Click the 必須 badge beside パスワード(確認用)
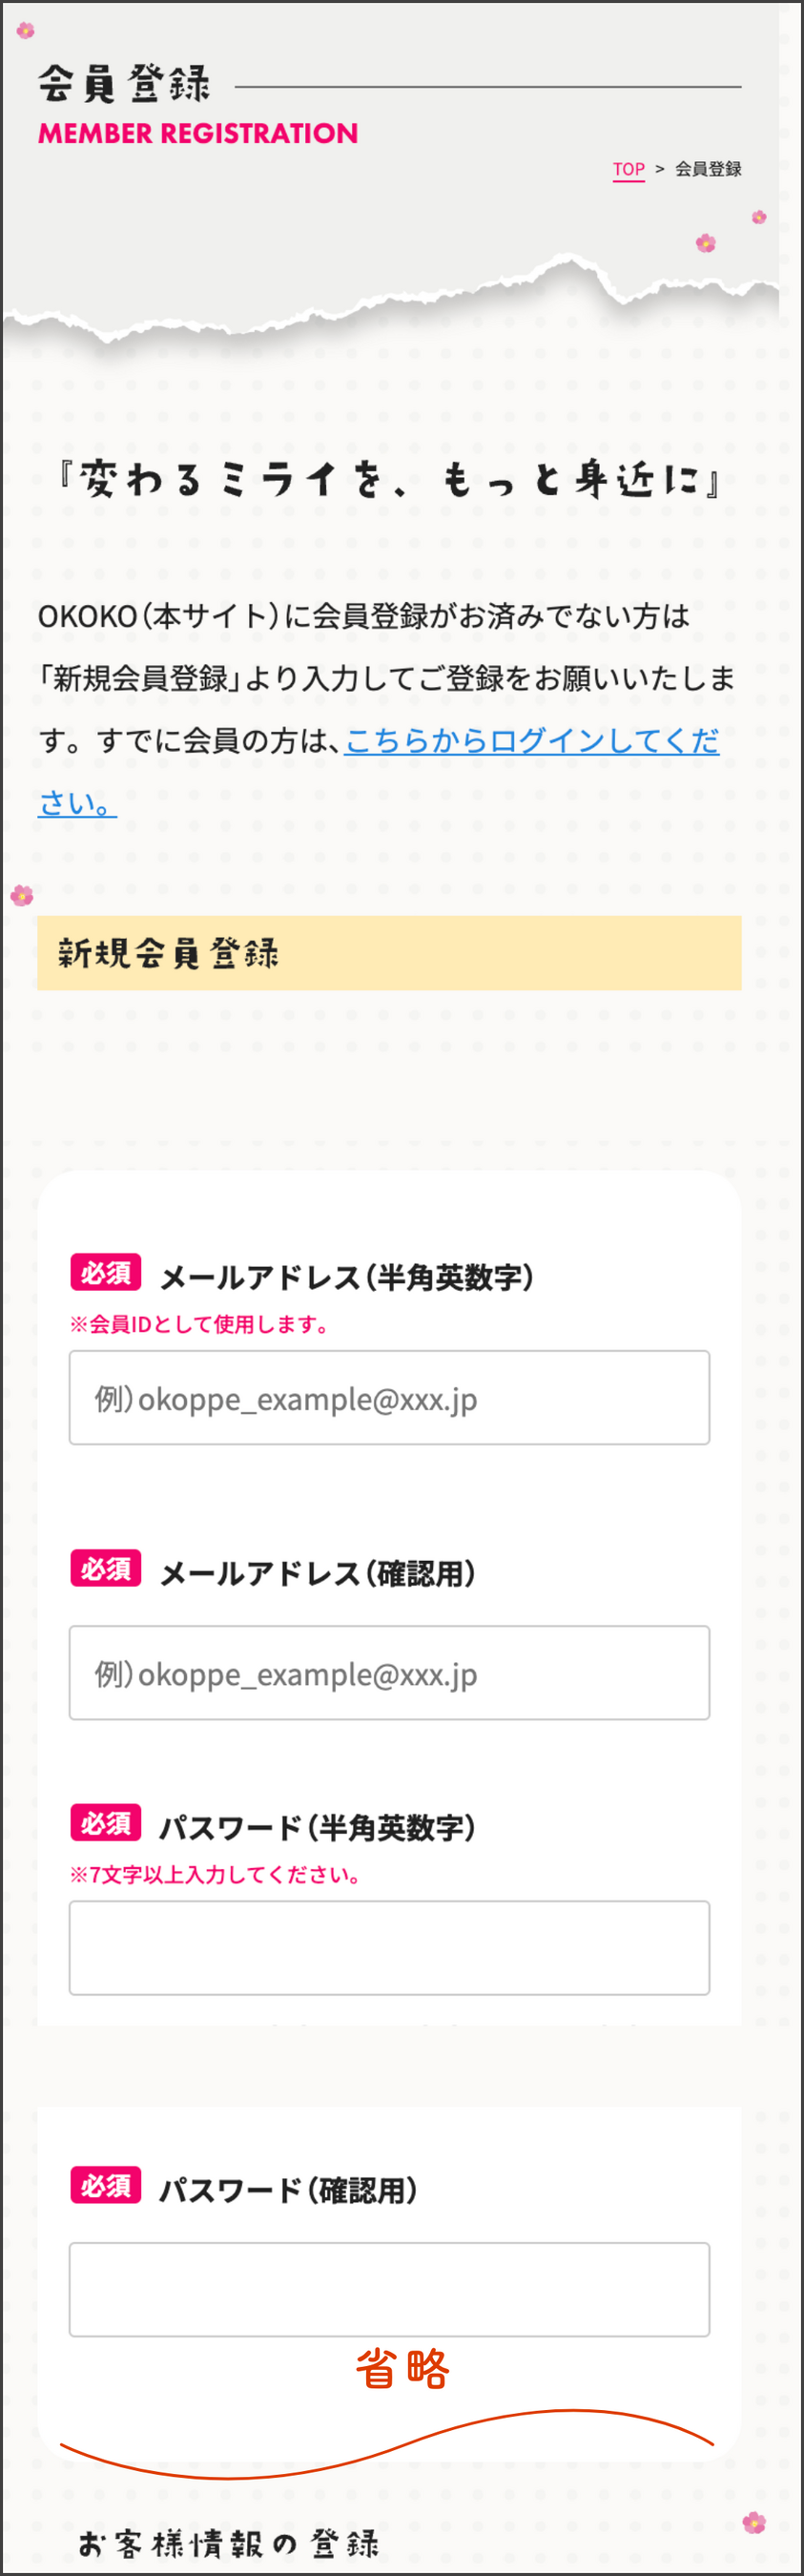The height and width of the screenshot is (2576, 804). coord(105,2185)
